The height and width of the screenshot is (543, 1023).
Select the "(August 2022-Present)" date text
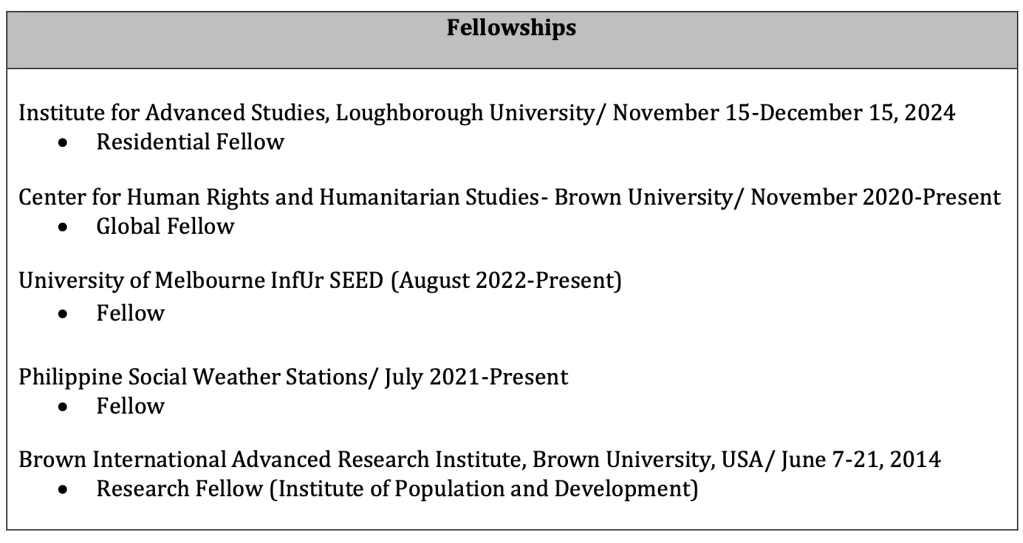pyautogui.click(x=506, y=281)
